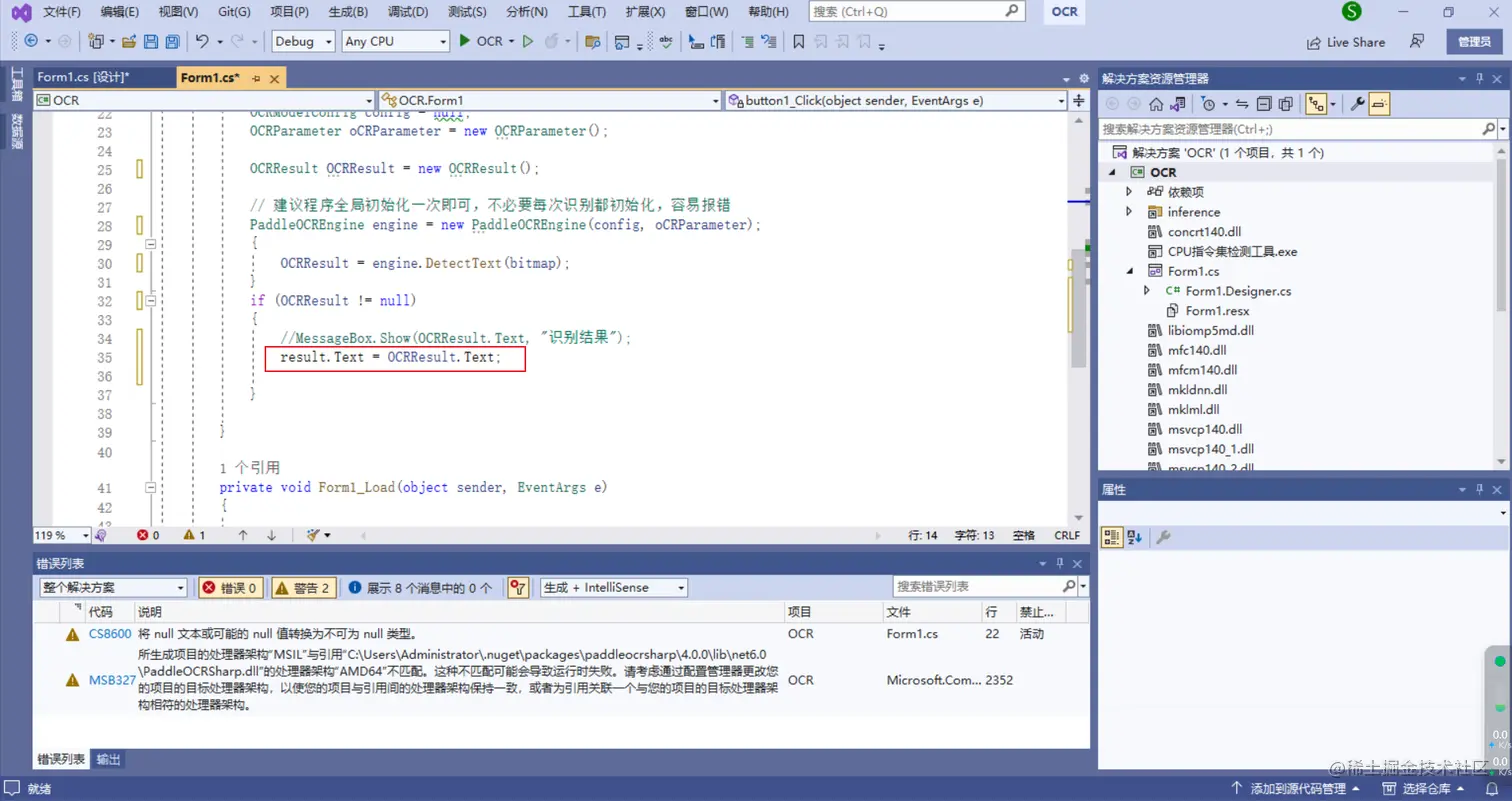
Task: Click the Save All toolbar icon
Action: click(x=172, y=42)
